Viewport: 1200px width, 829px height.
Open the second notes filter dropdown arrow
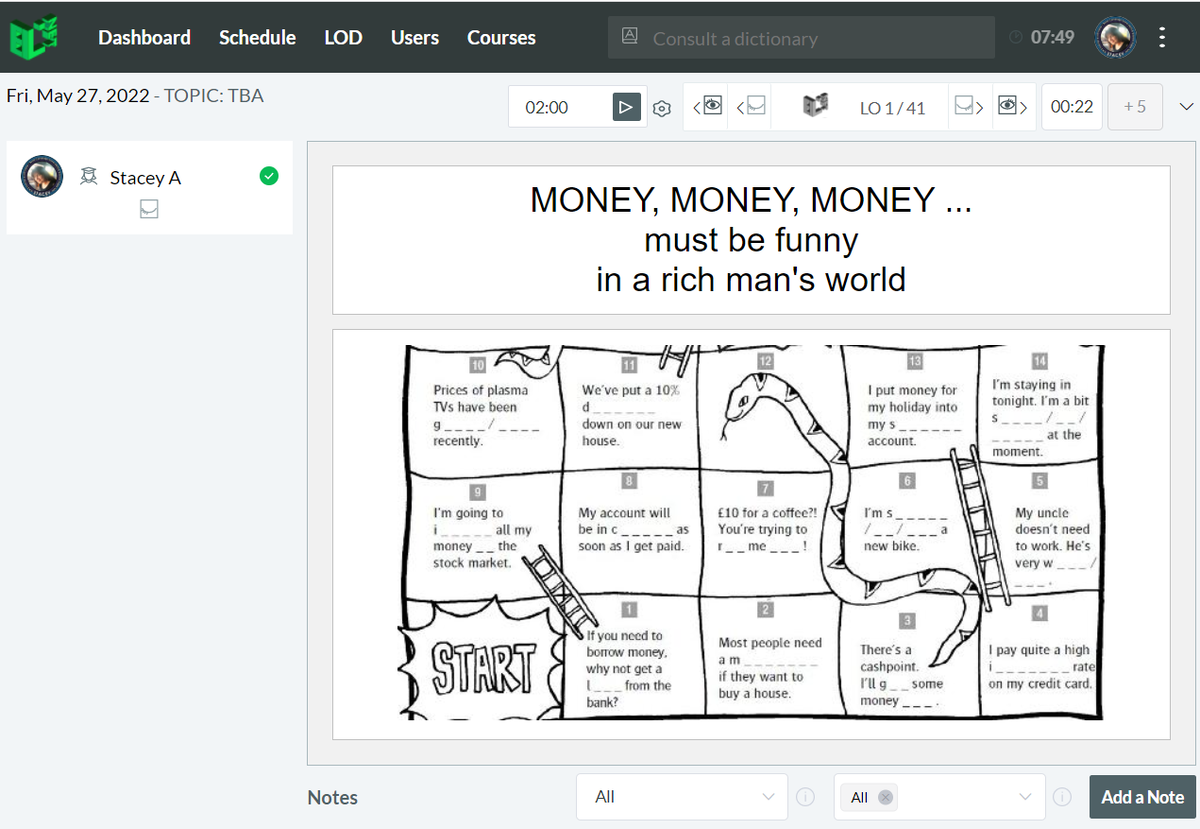[1025, 797]
